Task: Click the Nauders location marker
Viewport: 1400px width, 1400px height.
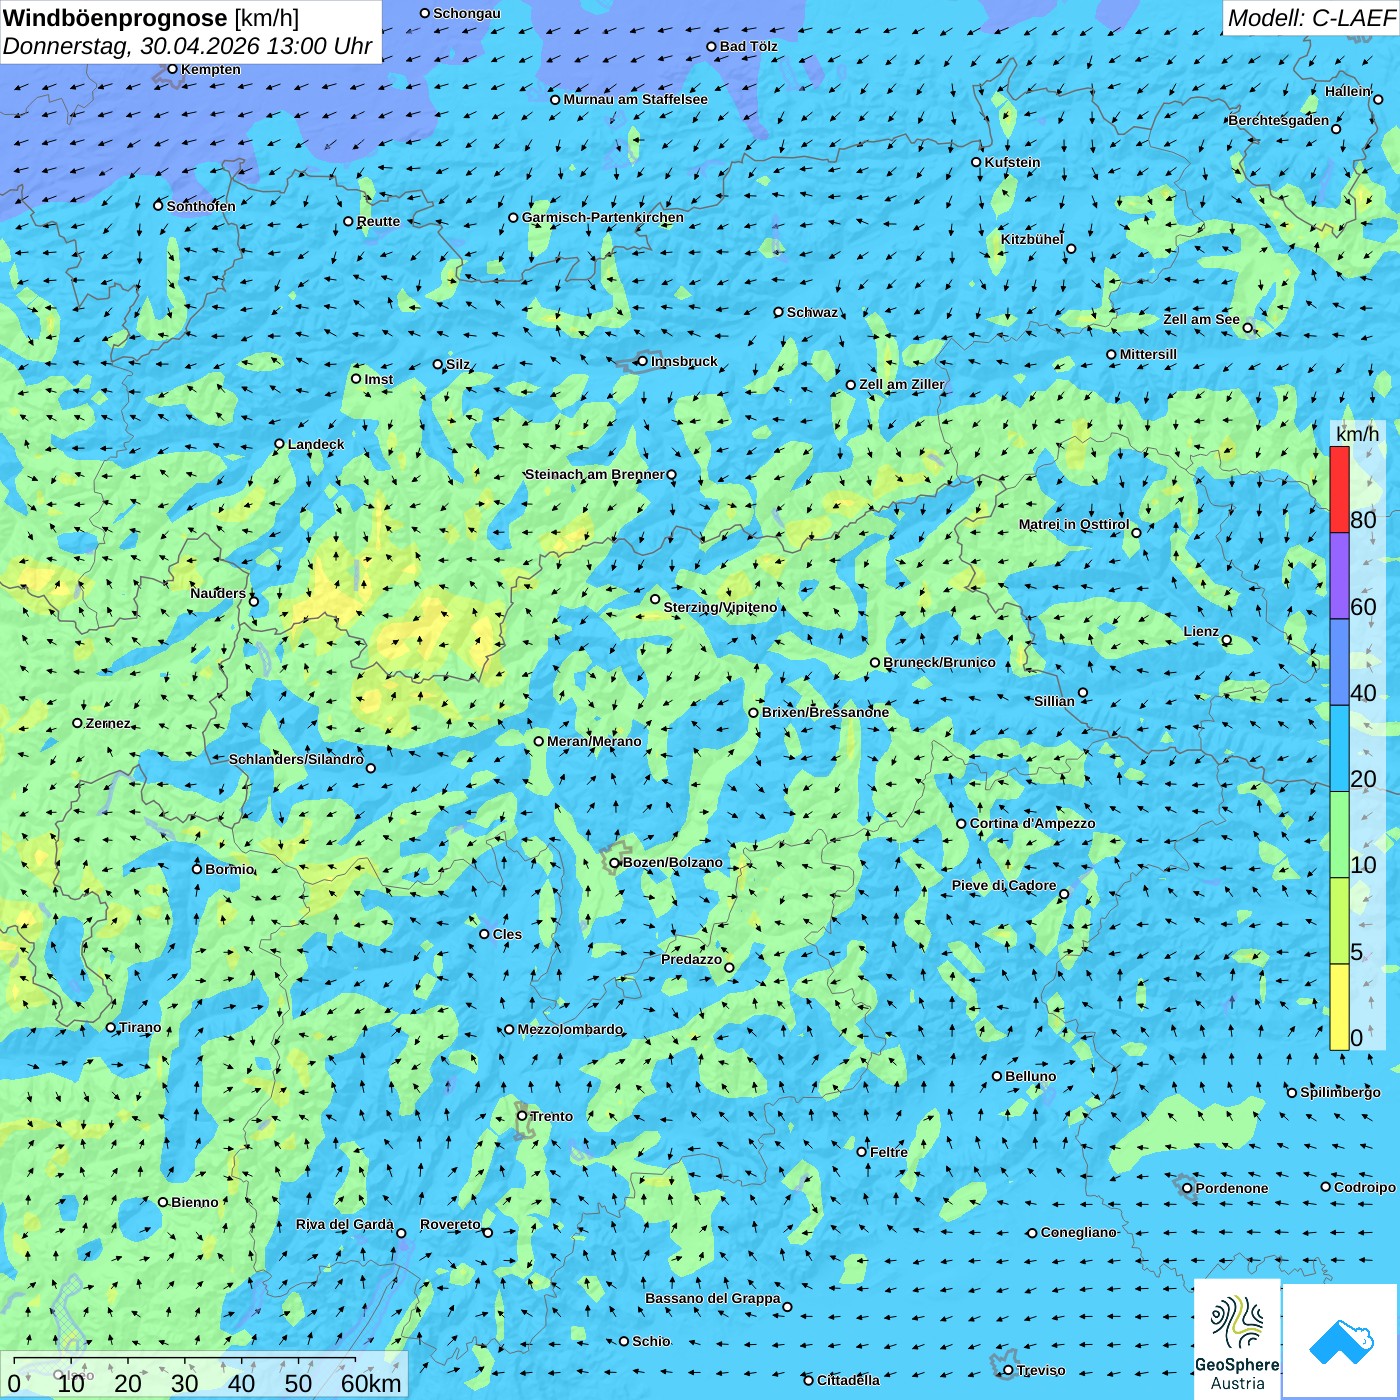Action: (x=254, y=601)
